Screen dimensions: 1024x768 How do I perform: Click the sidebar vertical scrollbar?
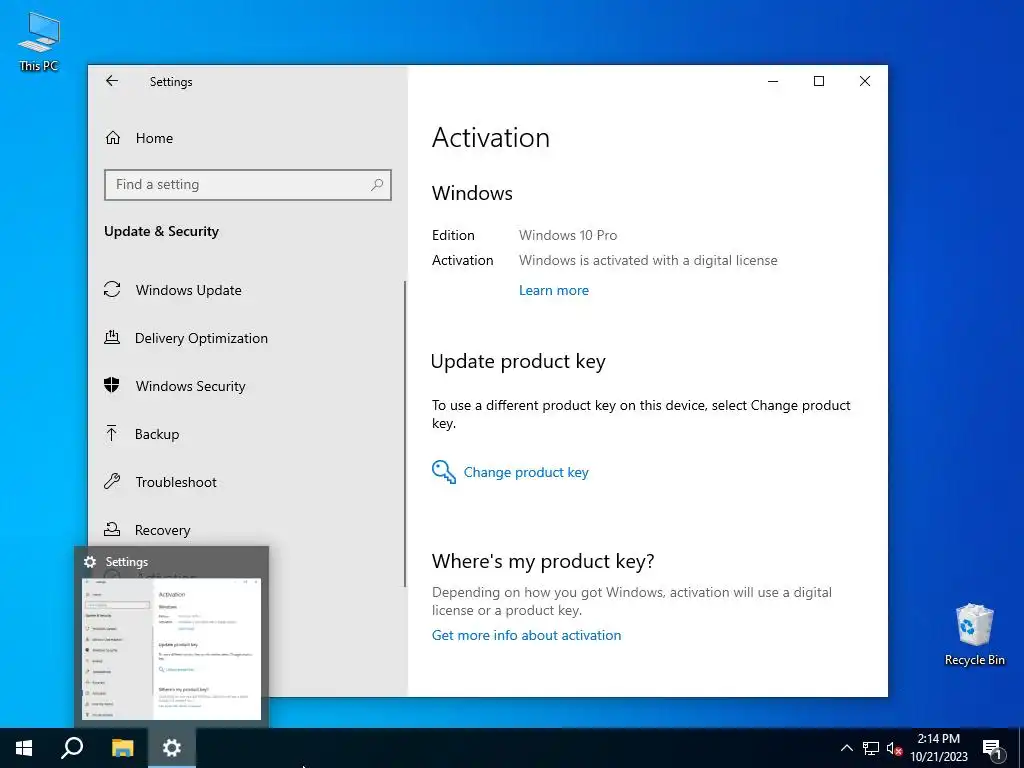[x=405, y=434]
